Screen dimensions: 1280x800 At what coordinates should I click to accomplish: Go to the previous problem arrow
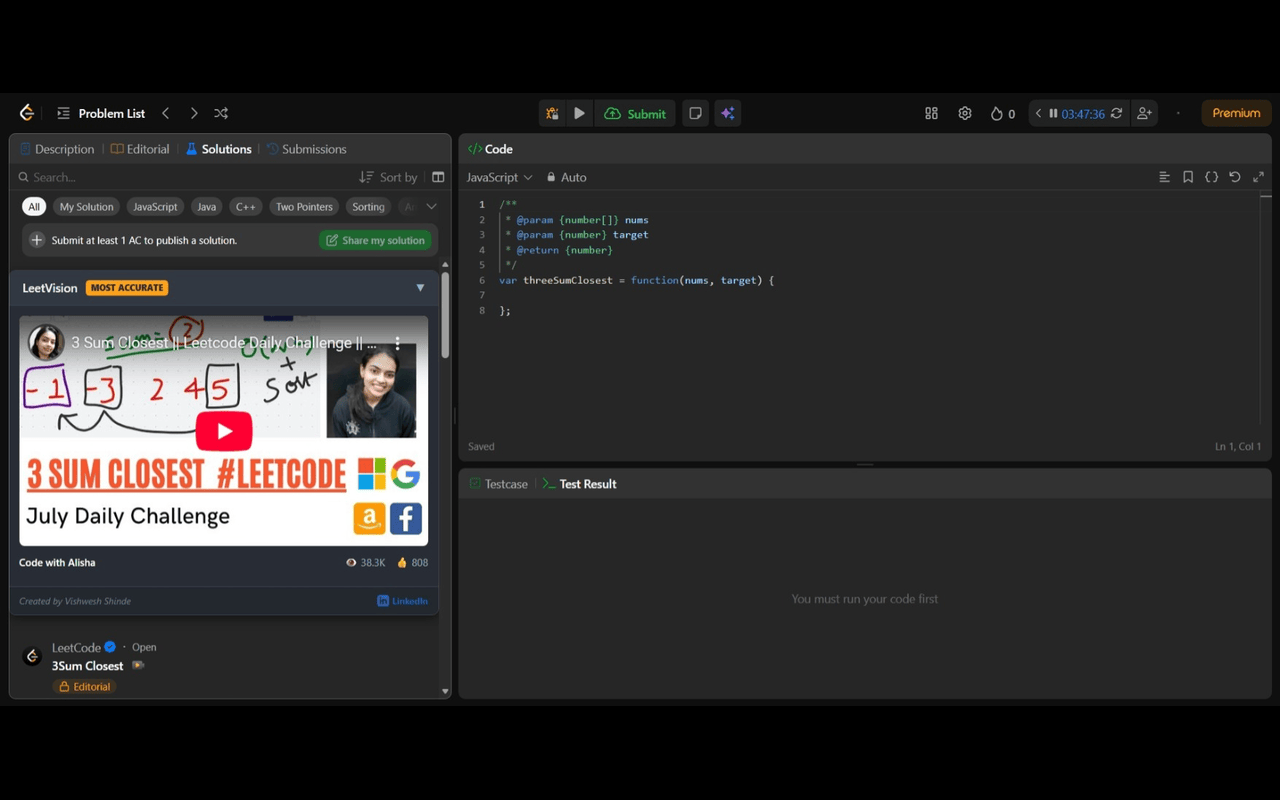click(166, 113)
